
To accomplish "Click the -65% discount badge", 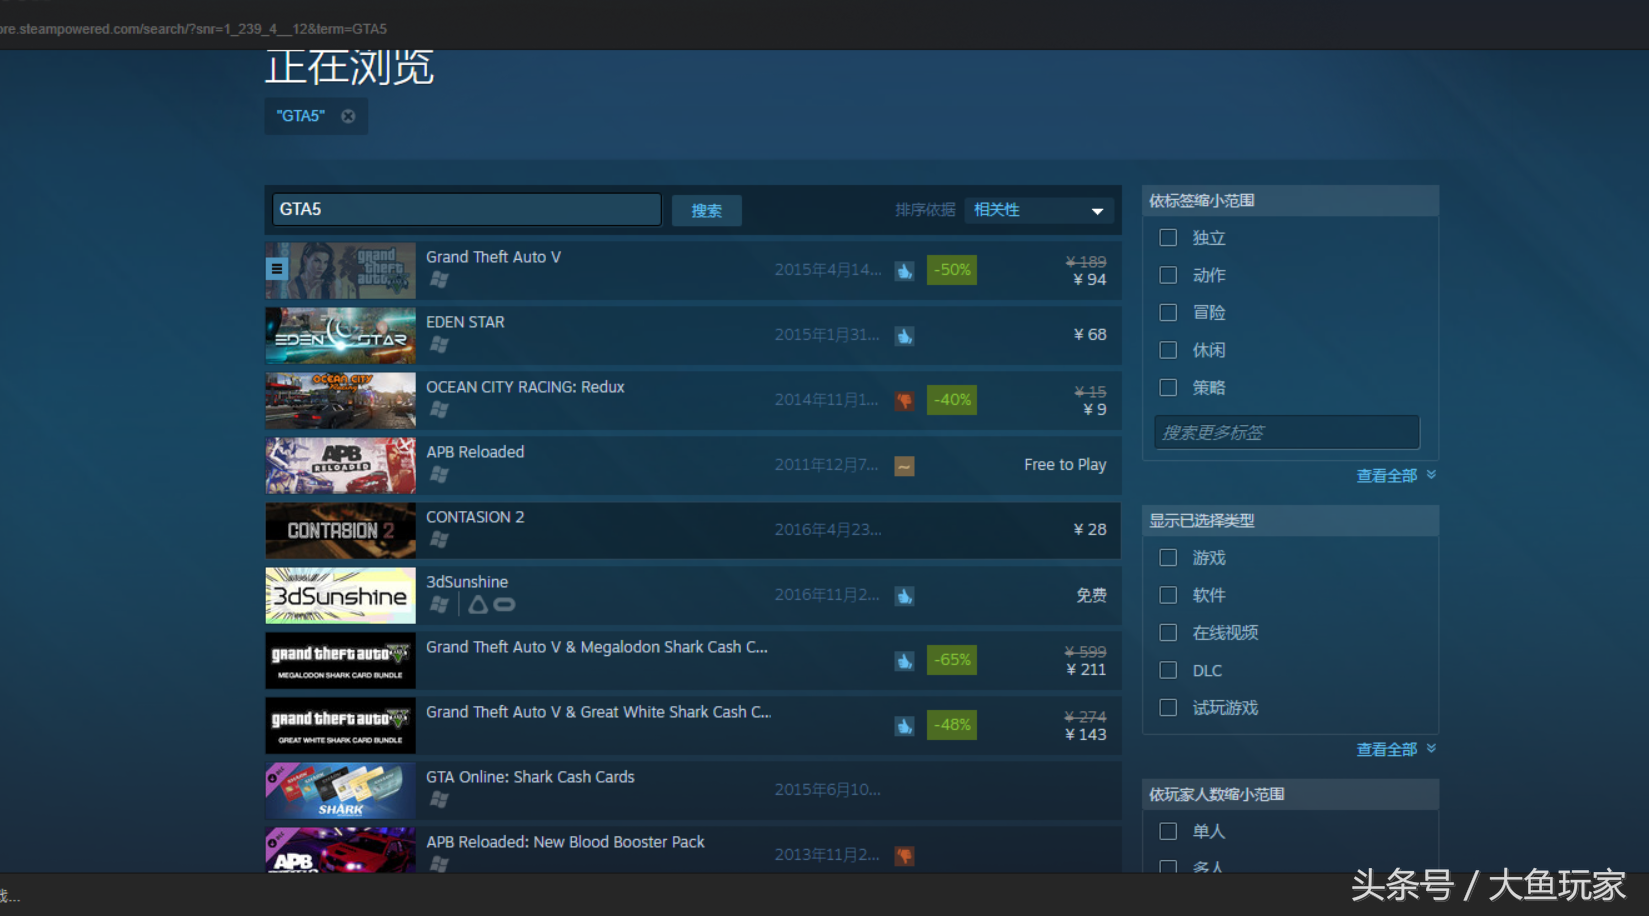I will coord(951,660).
